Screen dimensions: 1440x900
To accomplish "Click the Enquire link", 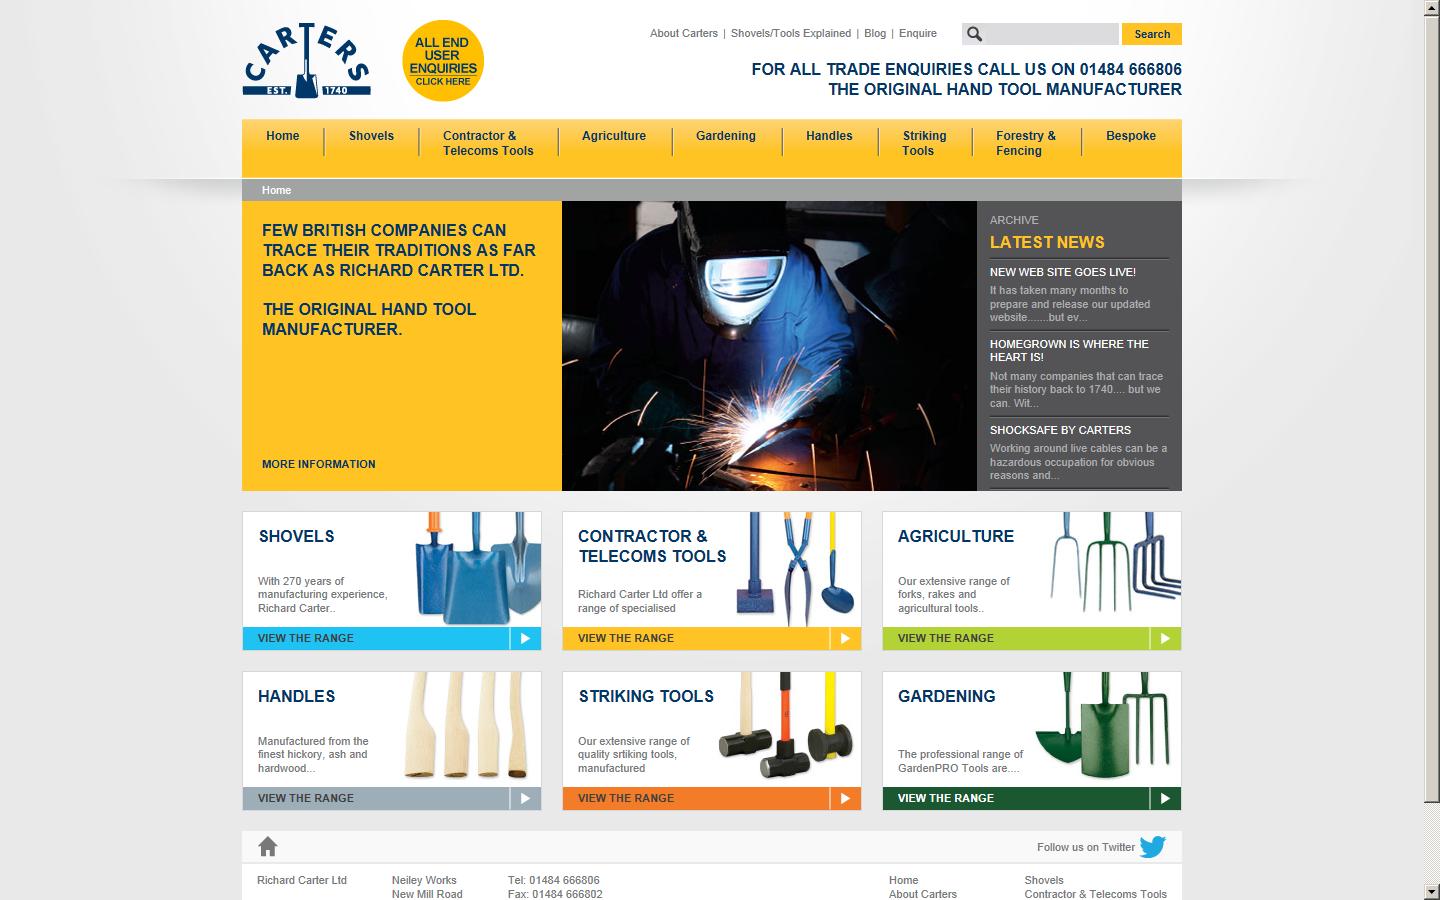I will [917, 33].
